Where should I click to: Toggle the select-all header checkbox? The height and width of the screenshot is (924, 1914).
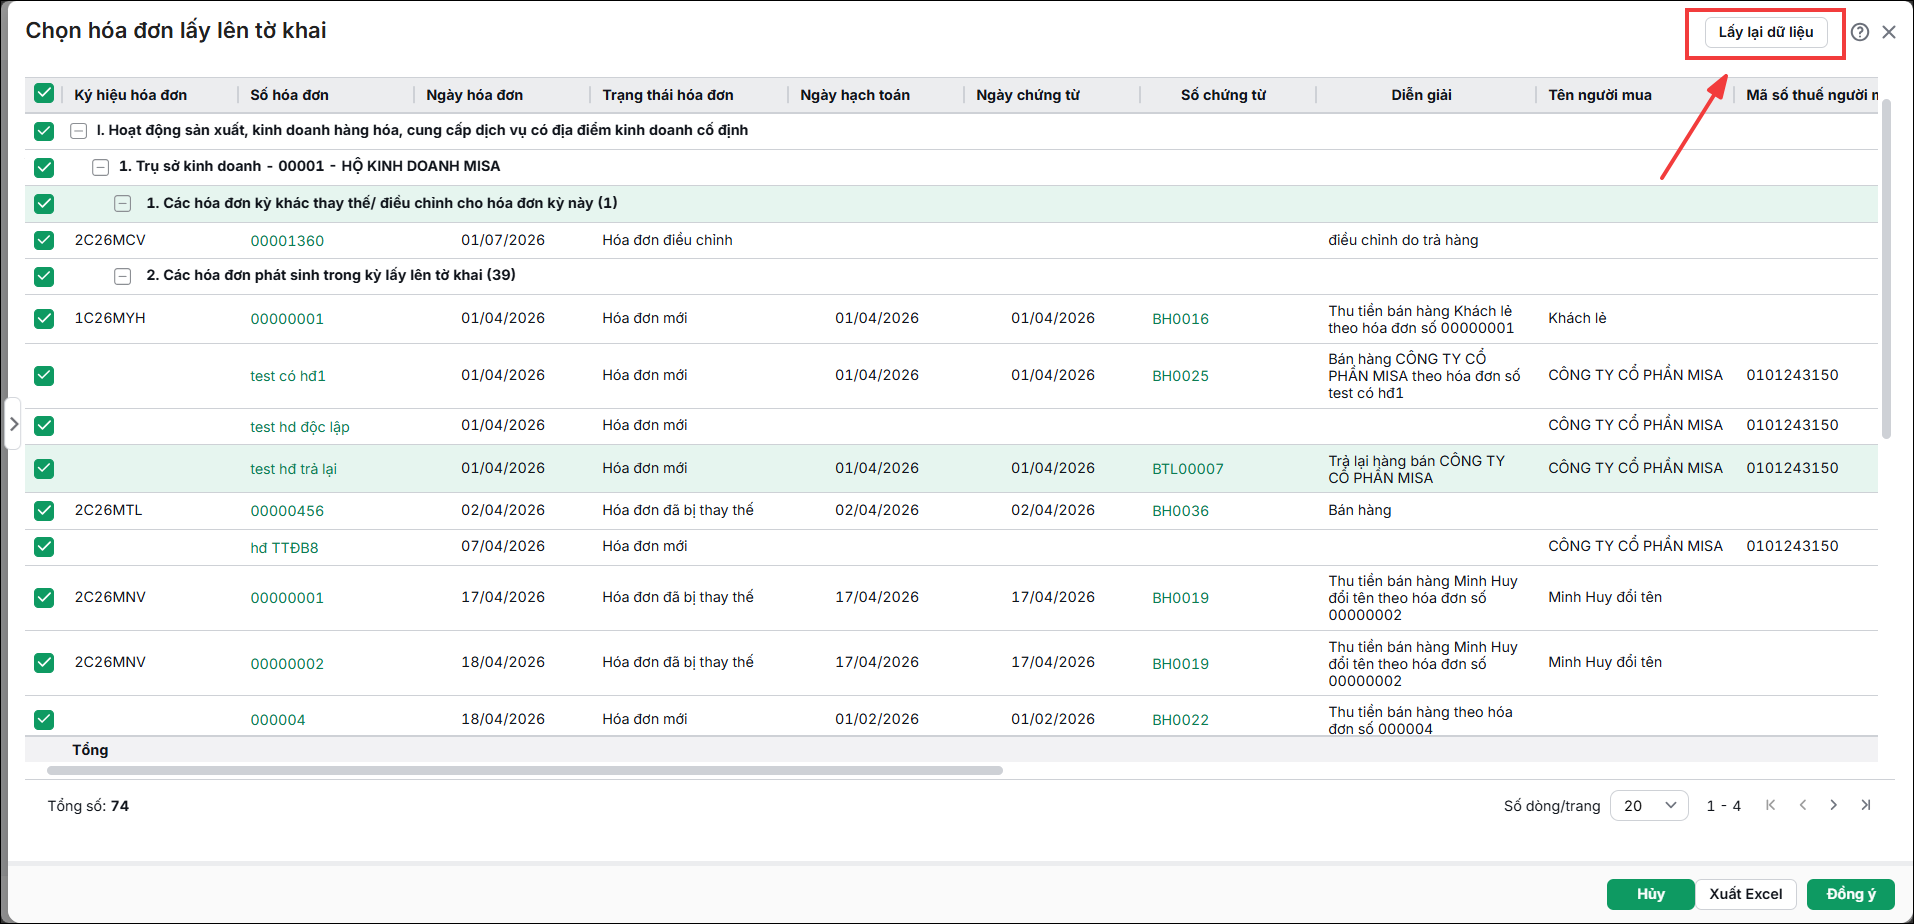(44, 94)
